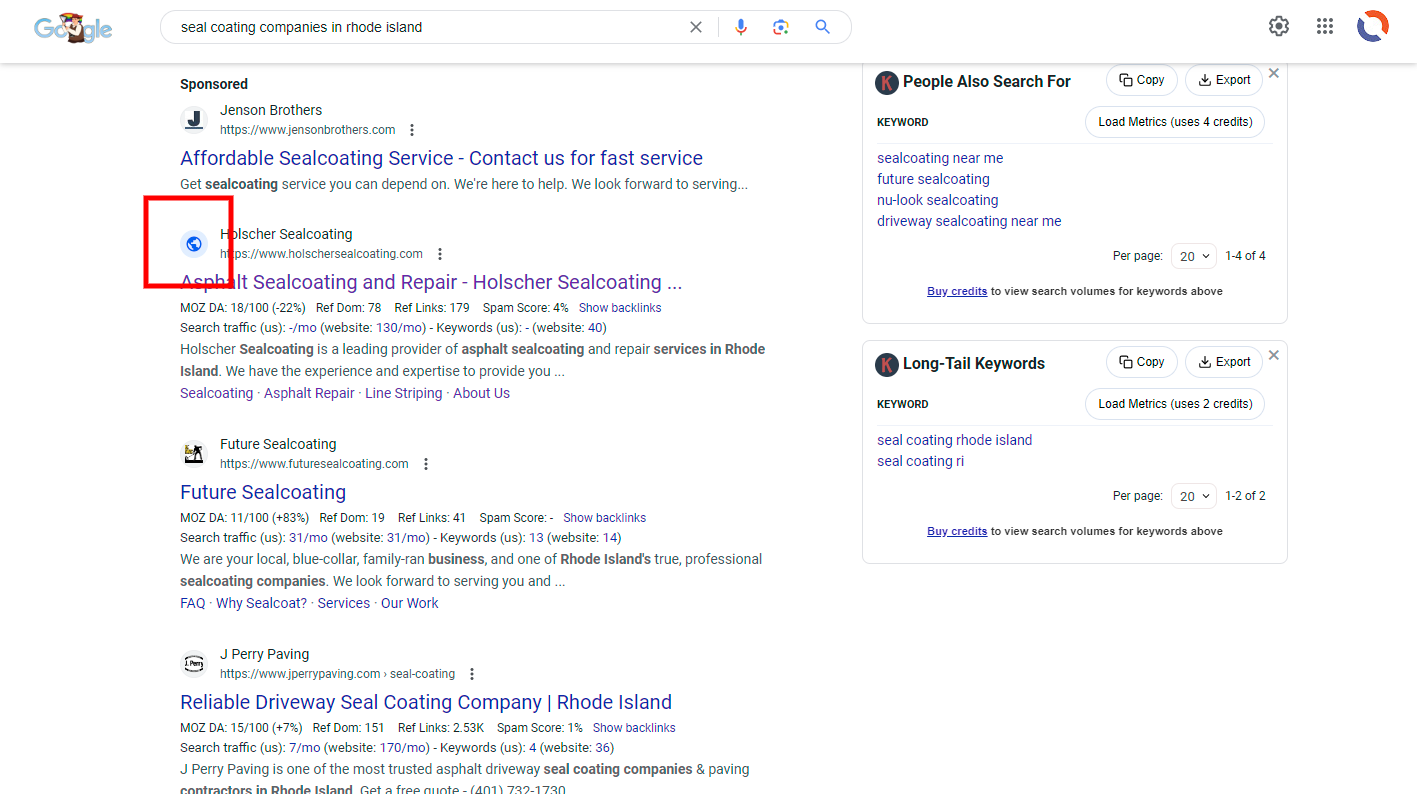Load Metrics using 2 credits
The width and height of the screenshot is (1417, 794).
[x=1175, y=404]
